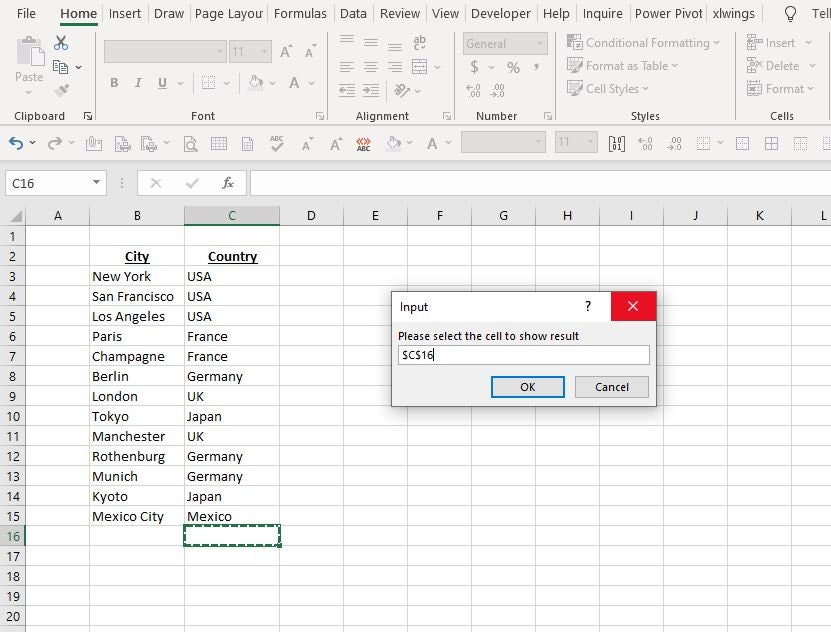Screen dimensions: 831x632
Task: Click the Comma Style icon
Action: click(536, 67)
